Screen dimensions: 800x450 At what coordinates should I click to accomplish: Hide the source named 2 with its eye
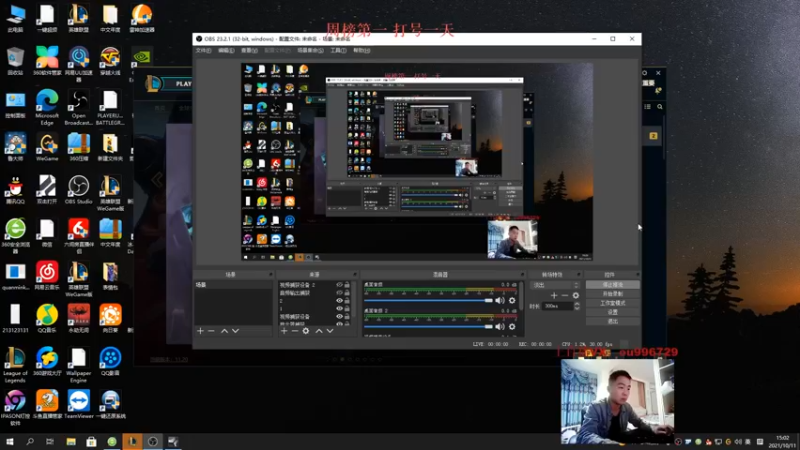coord(339,301)
